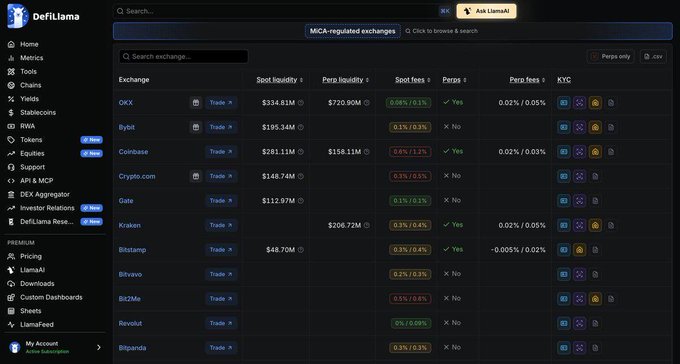The image size is (680, 364).
Task: Click the LlamaFeed pulse icon
Action: [x=11, y=325]
